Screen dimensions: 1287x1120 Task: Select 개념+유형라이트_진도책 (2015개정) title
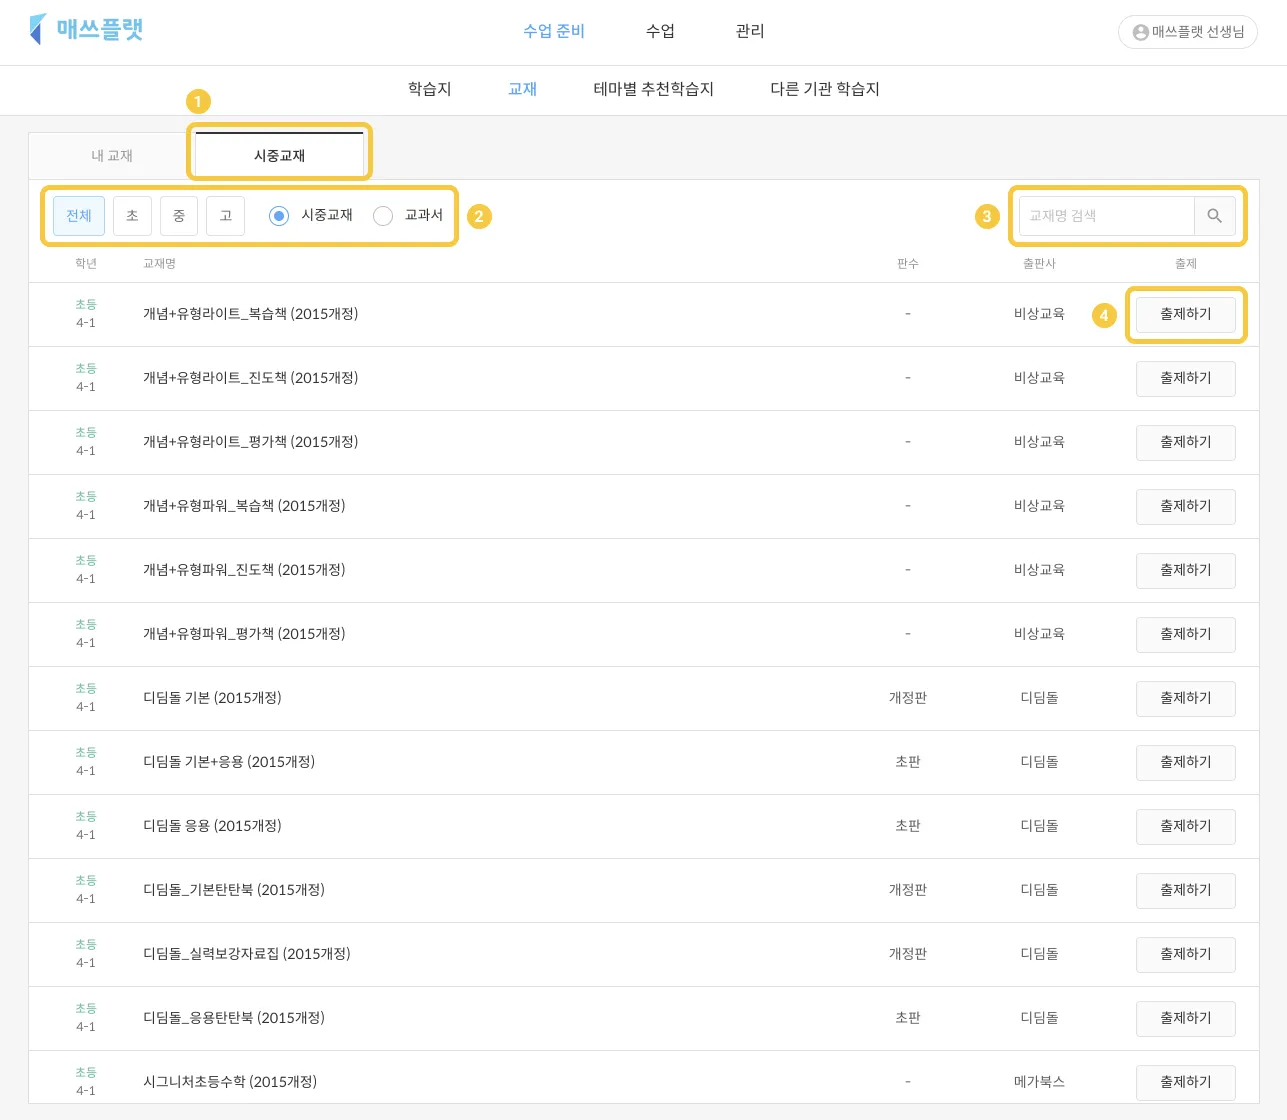coord(251,378)
